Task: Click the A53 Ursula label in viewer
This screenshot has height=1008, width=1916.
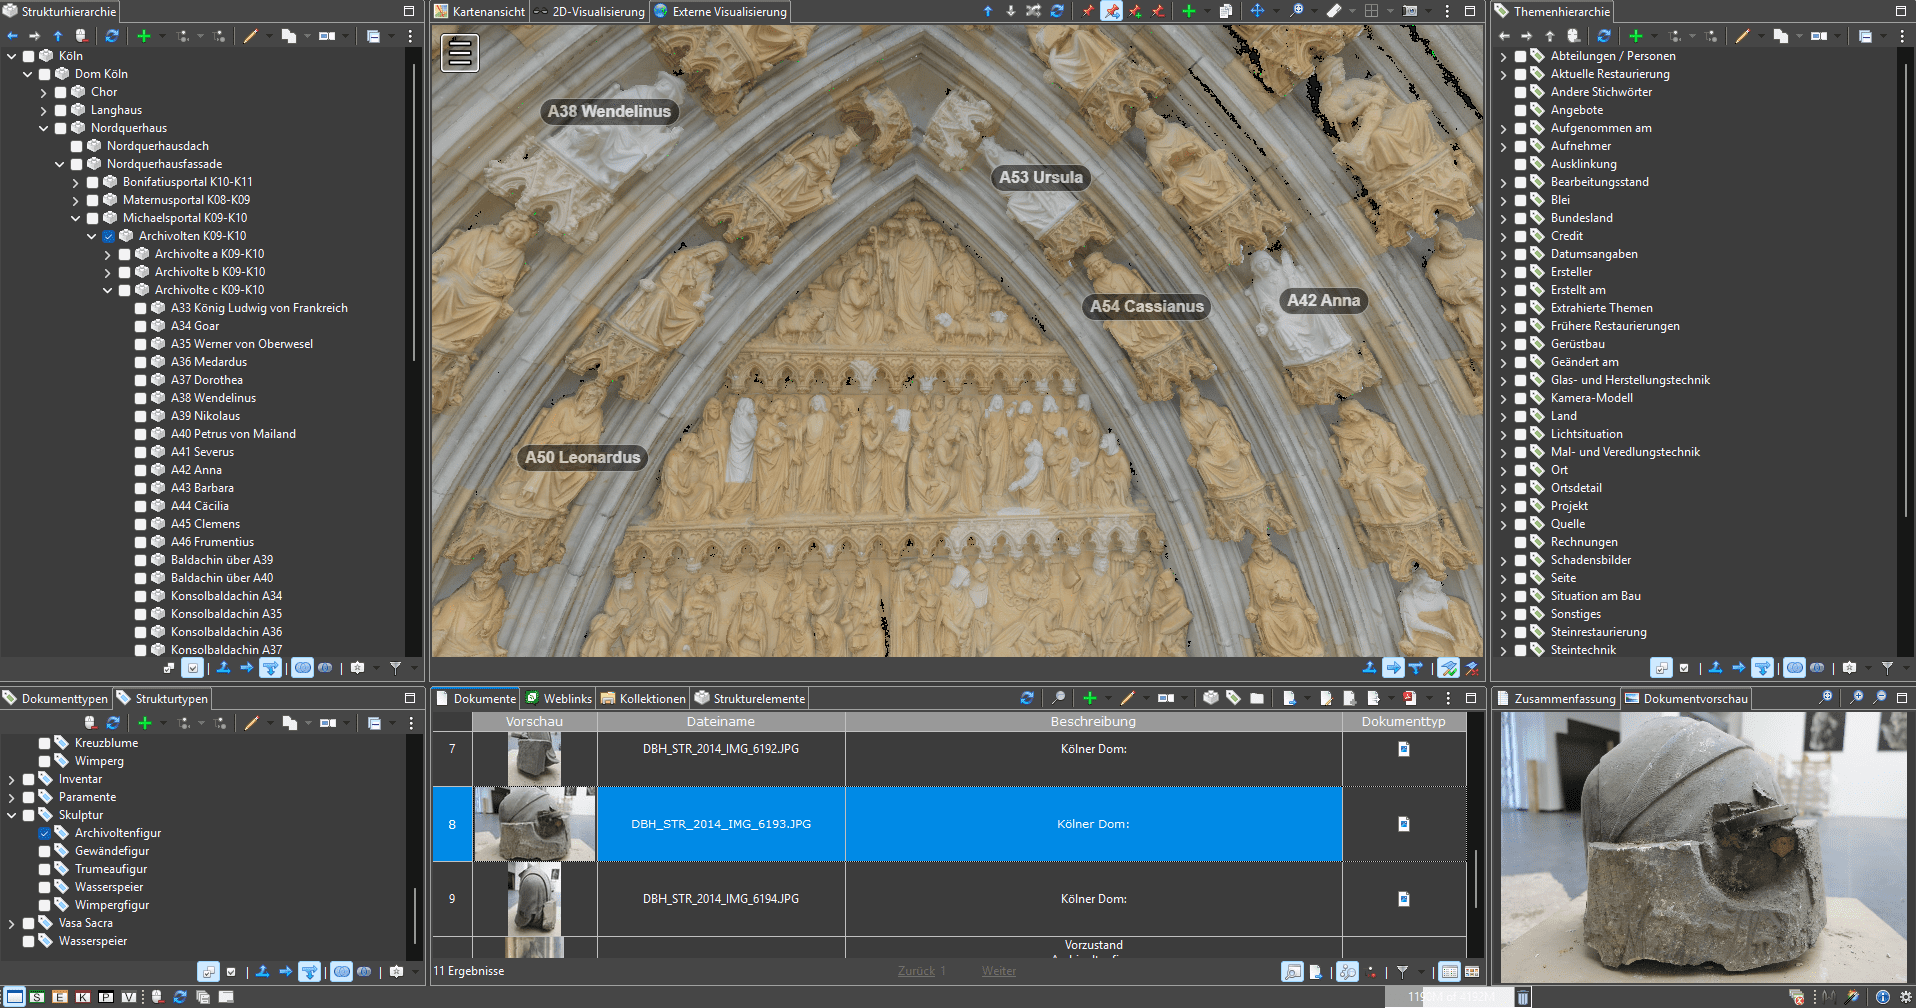Action: coord(1040,178)
